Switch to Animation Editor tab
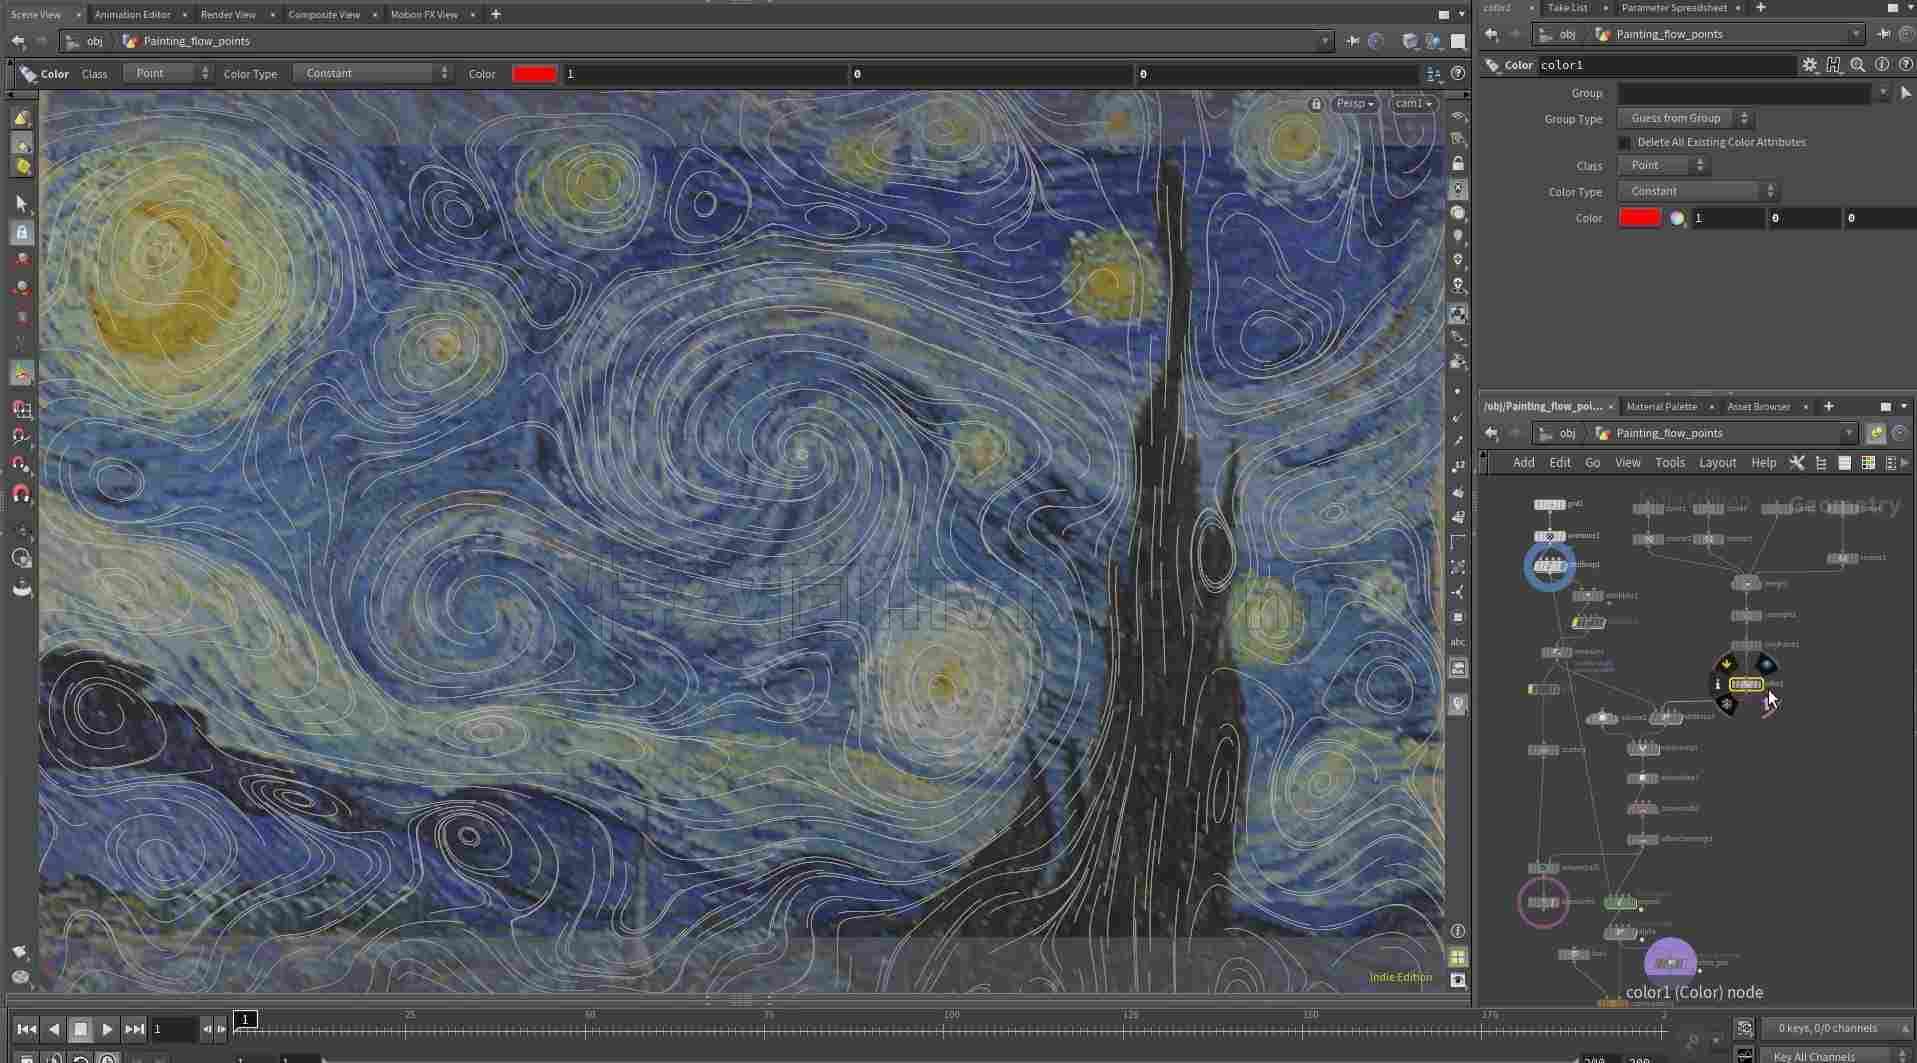Image resolution: width=1917 pixels, height=1063 pixels. [132, 15]
